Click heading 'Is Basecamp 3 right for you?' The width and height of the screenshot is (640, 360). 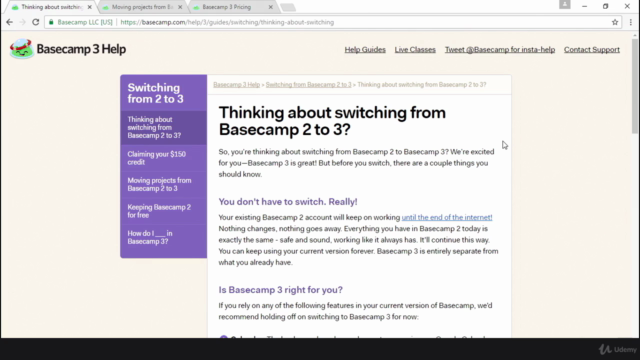coord(280,290)
